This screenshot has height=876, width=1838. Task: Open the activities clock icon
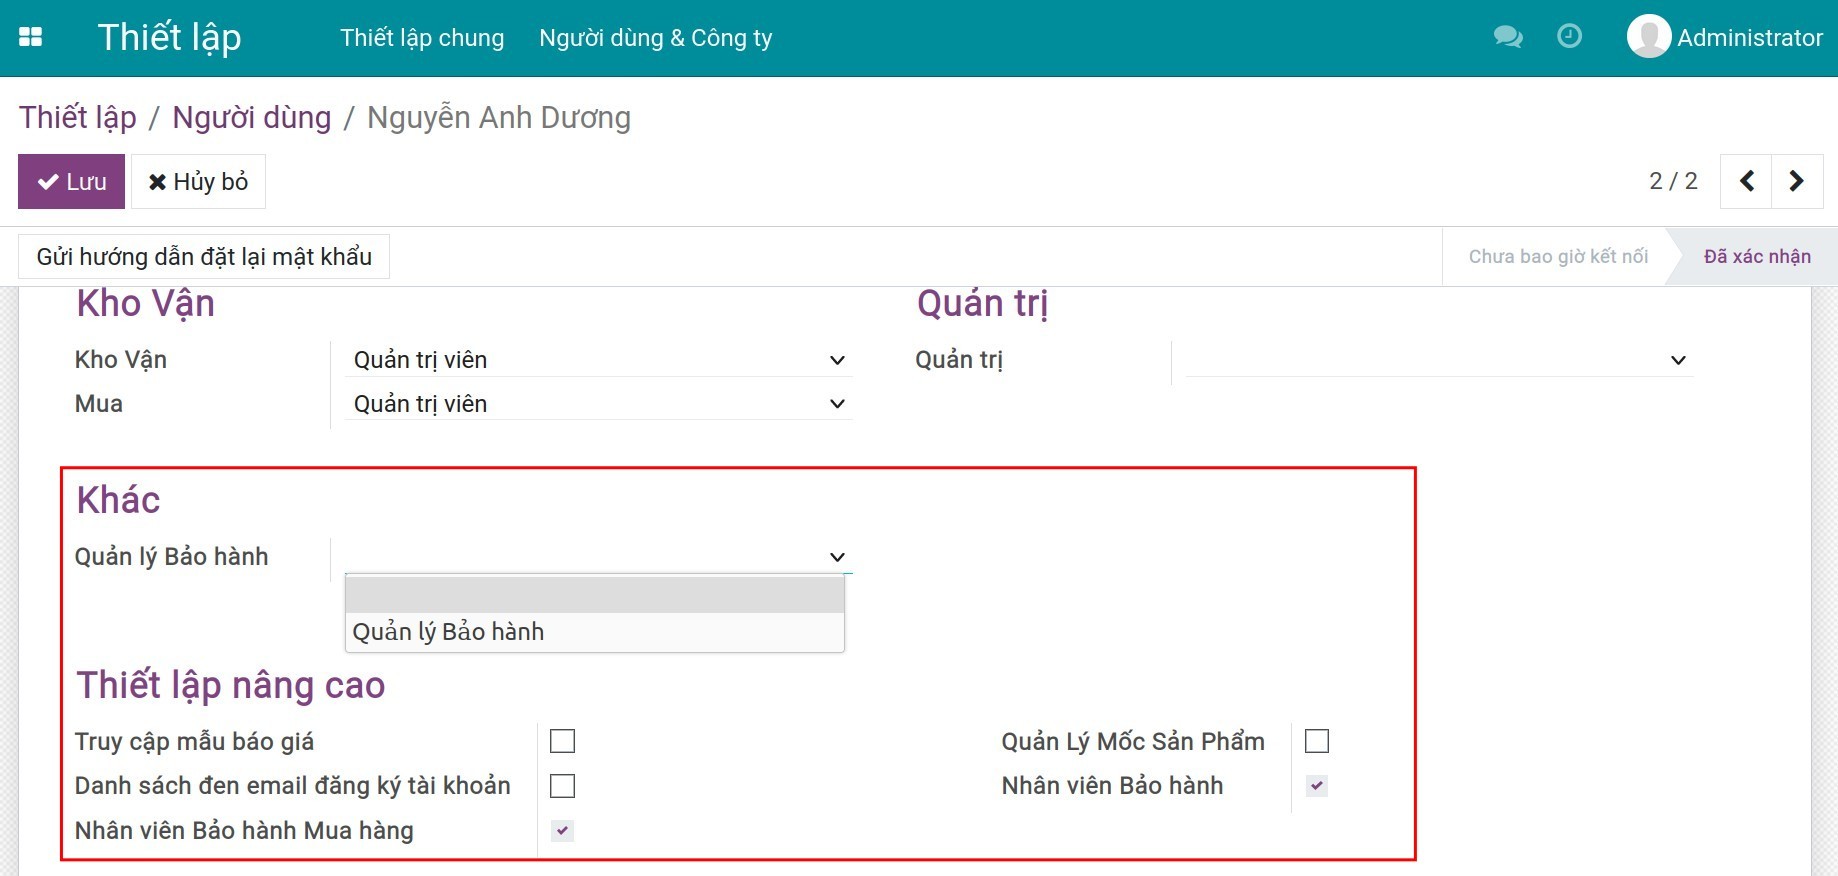(x=1569, y=37)
